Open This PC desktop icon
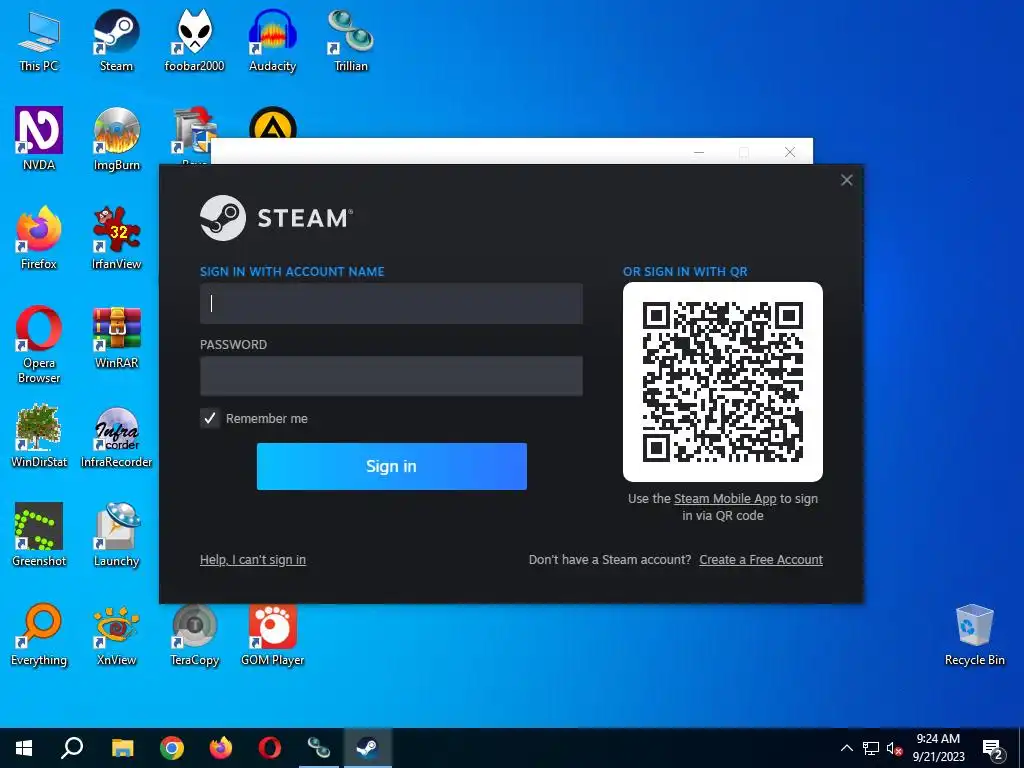This screenshot has width=1024, height=768. click(x=39, y=40)
